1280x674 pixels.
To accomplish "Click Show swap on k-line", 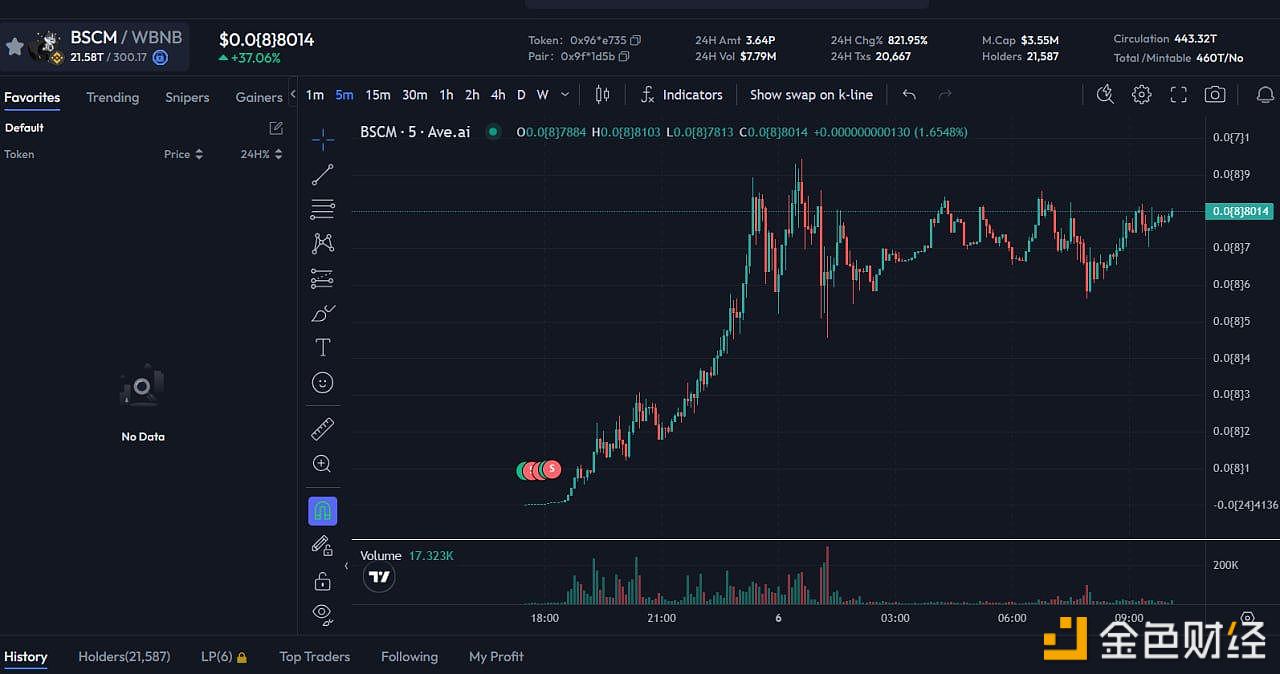I will 811,95.
